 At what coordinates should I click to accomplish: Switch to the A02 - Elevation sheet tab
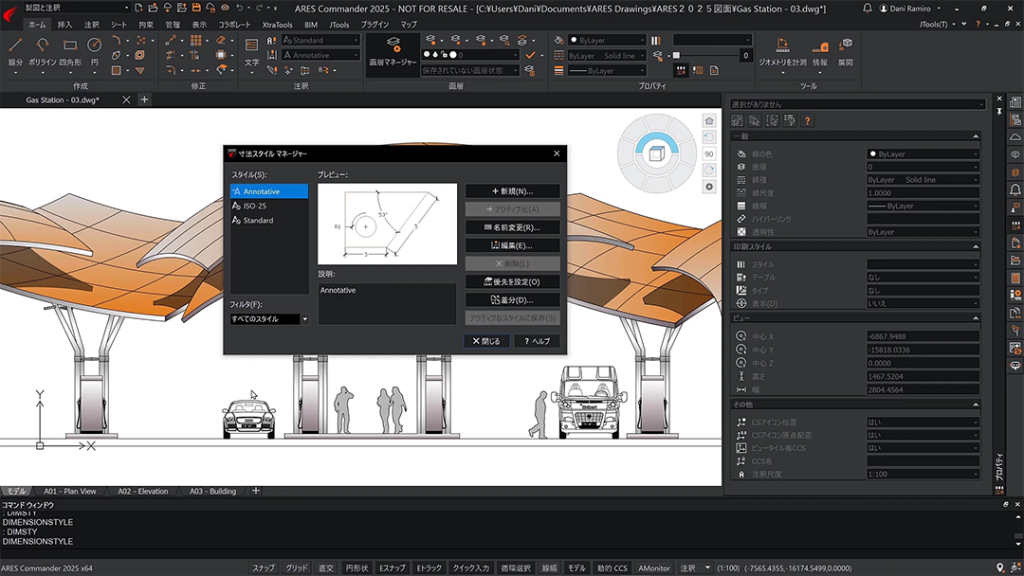143,491
